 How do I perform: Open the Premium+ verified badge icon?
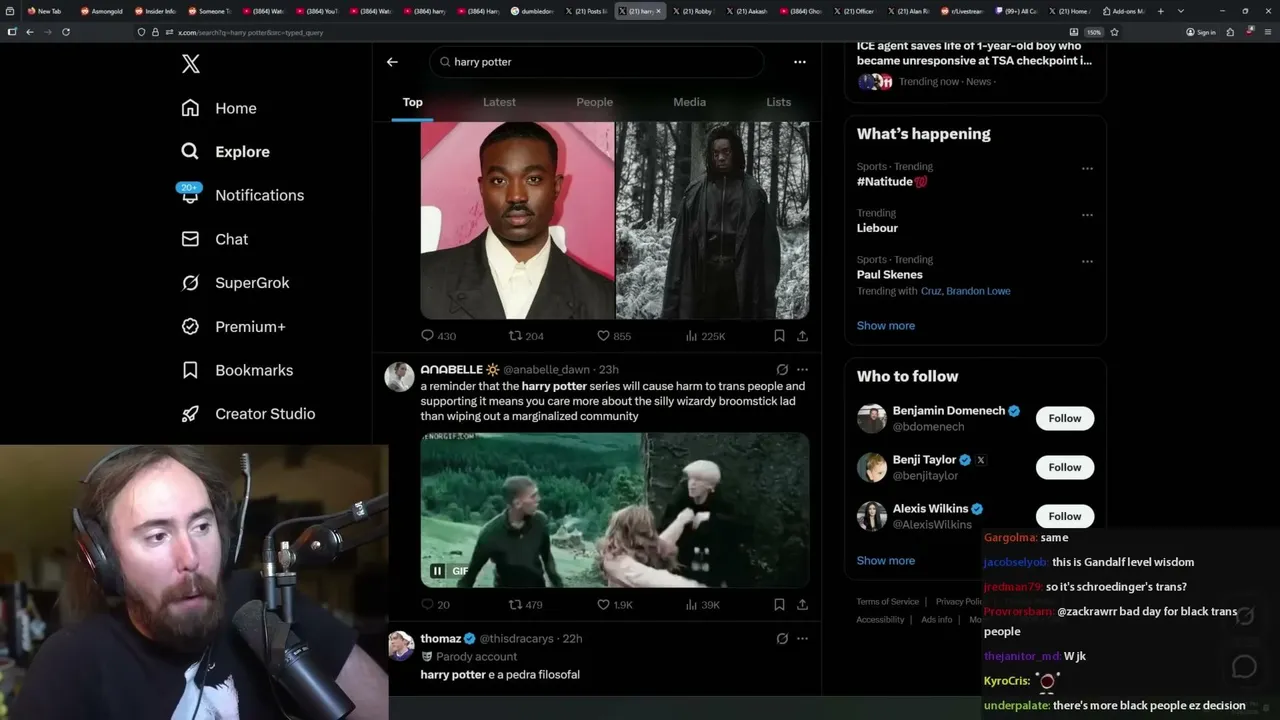point(190,326)
